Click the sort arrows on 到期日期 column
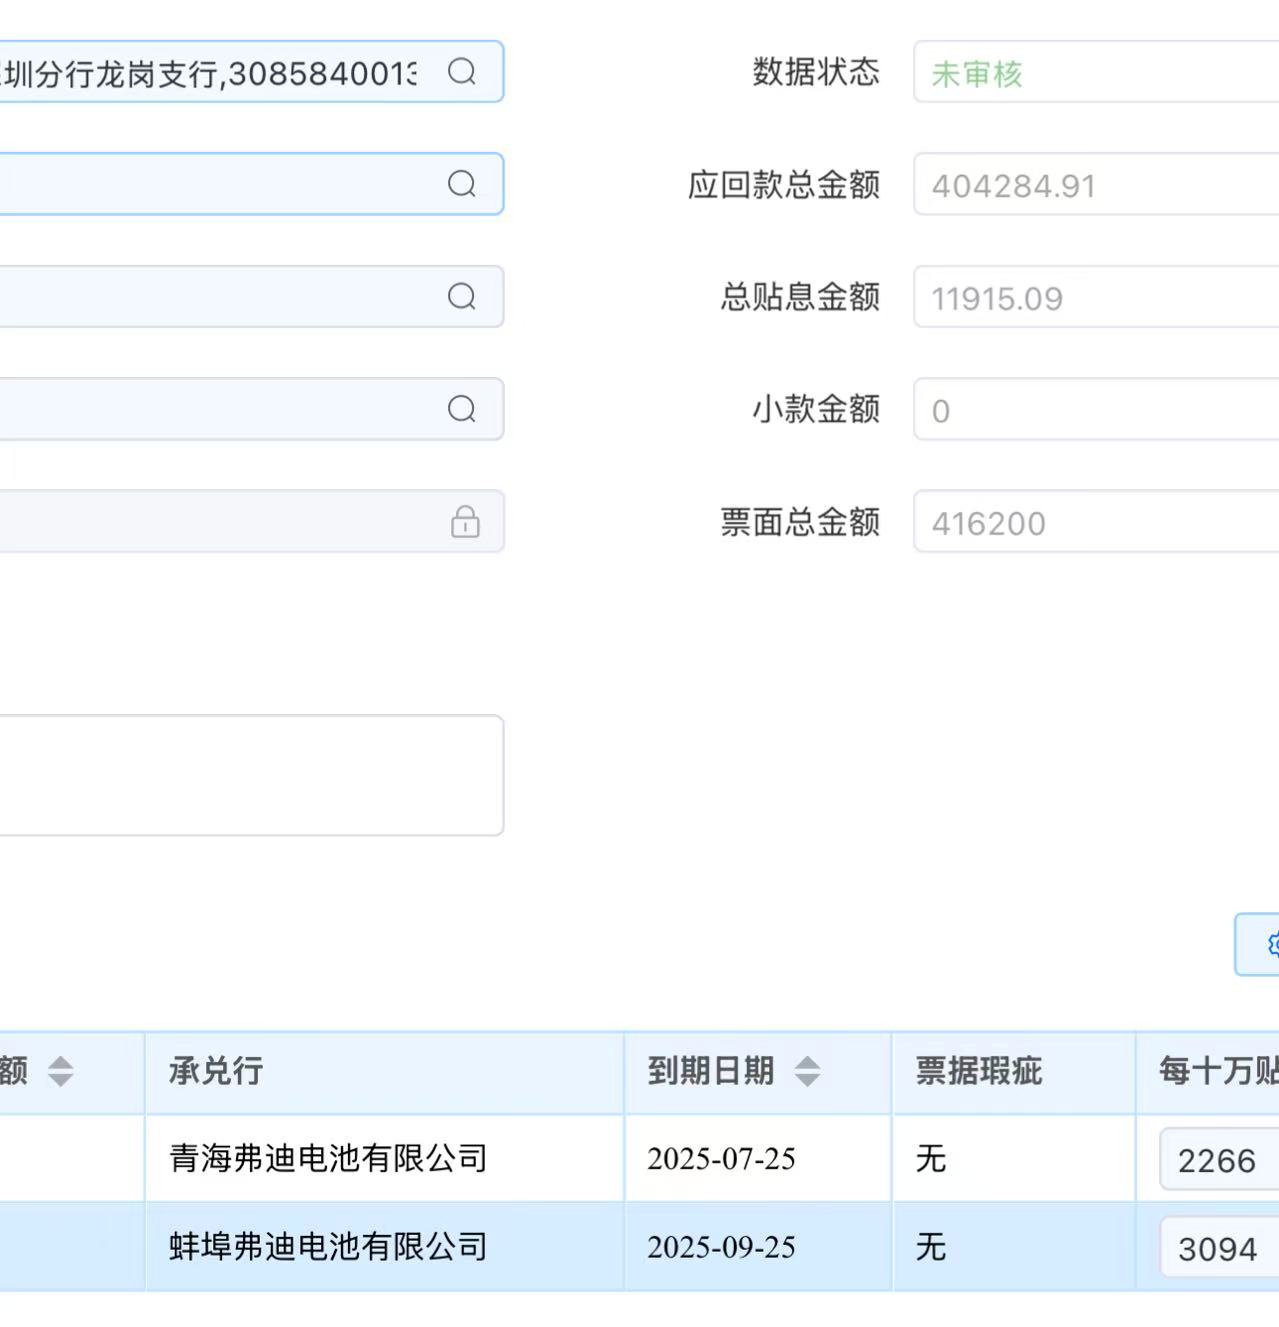The width and height of the screenshot is (1279, 1327). [807, 1072]
